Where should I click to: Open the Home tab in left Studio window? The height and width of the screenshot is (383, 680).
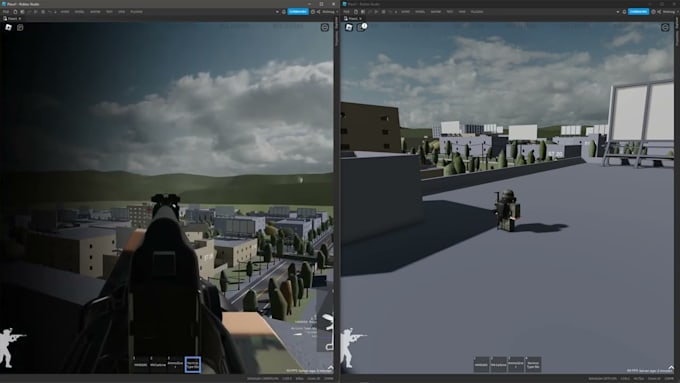click(x=65, y=12)
